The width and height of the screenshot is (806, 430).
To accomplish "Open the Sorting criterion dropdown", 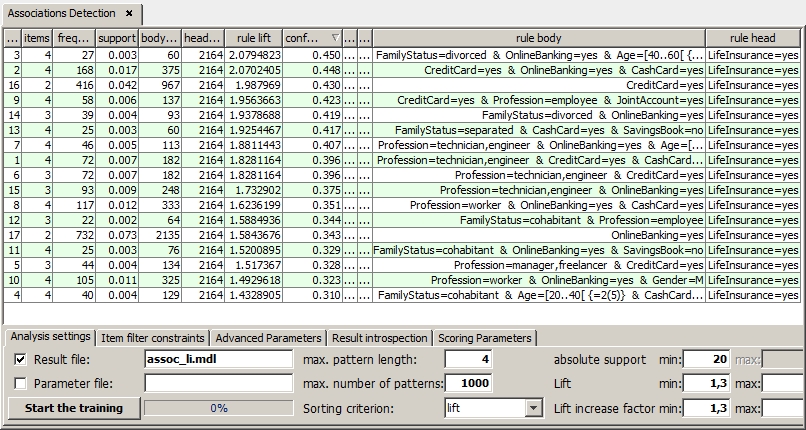I will (534, 408).
